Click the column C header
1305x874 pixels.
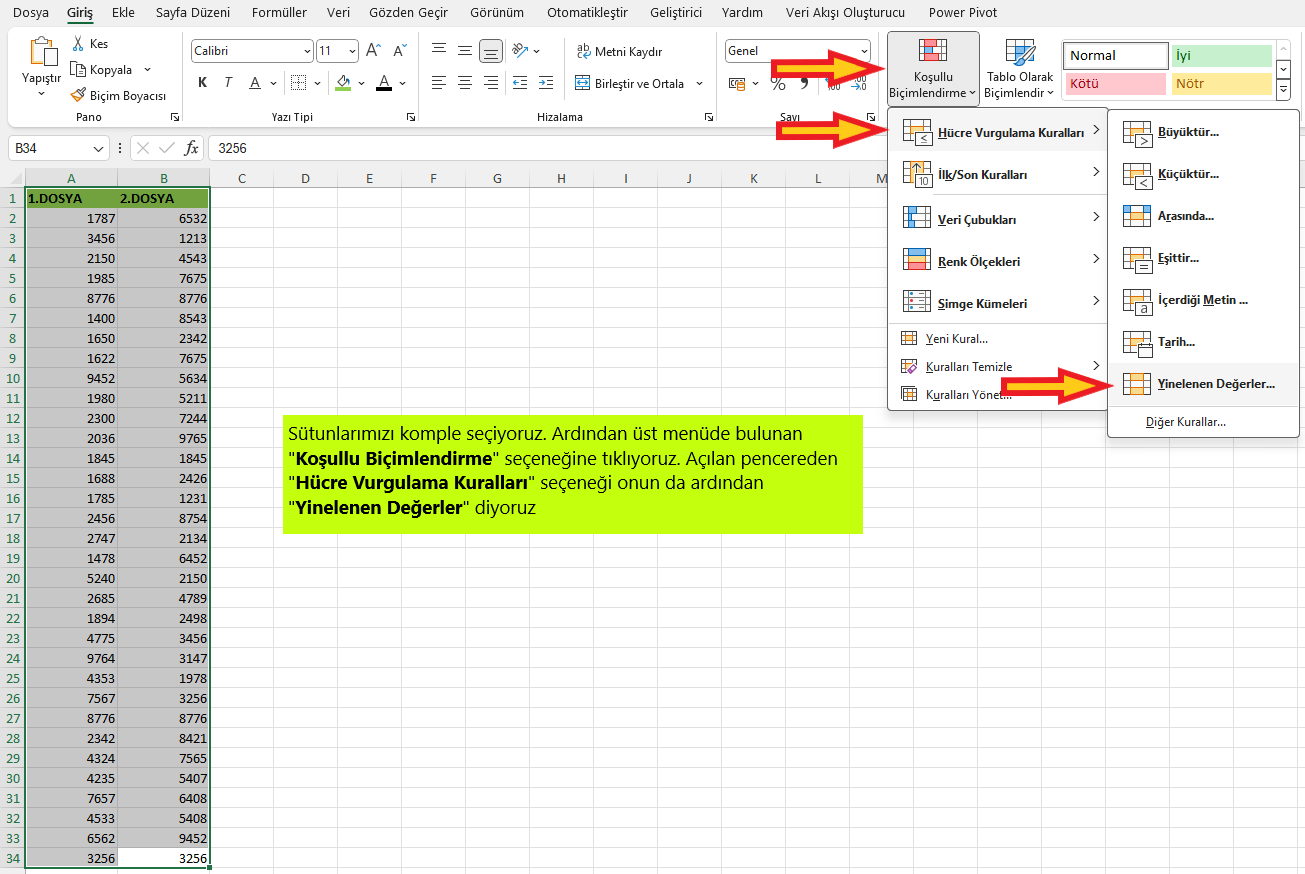[242, 179]
